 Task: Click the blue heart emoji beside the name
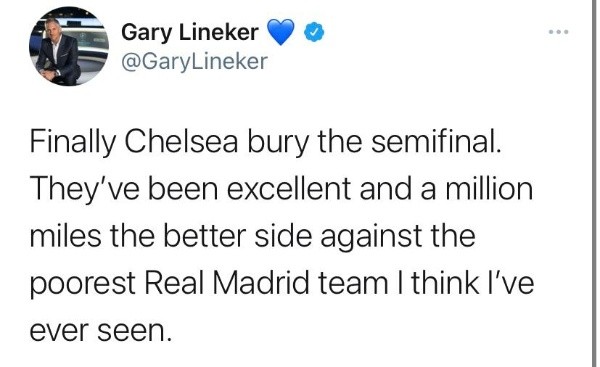pyautogui.click(x=280, y=32)
